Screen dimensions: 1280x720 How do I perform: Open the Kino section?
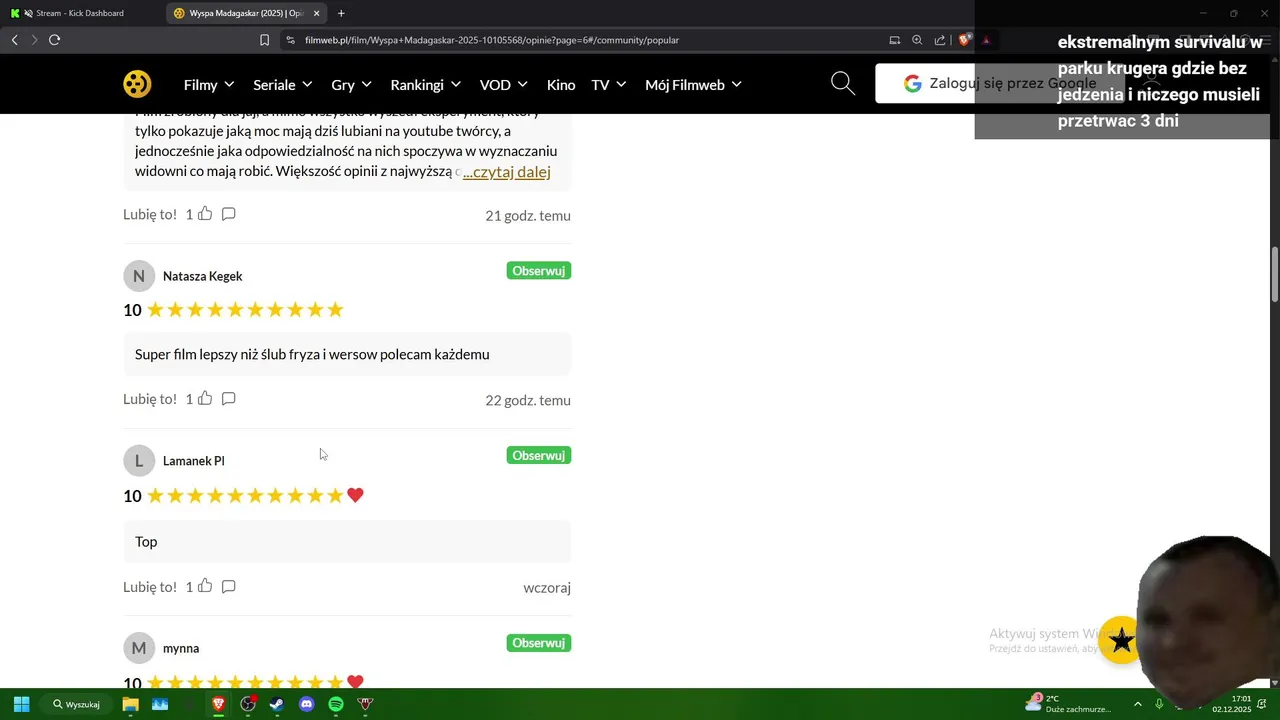(x=561, y=85)
